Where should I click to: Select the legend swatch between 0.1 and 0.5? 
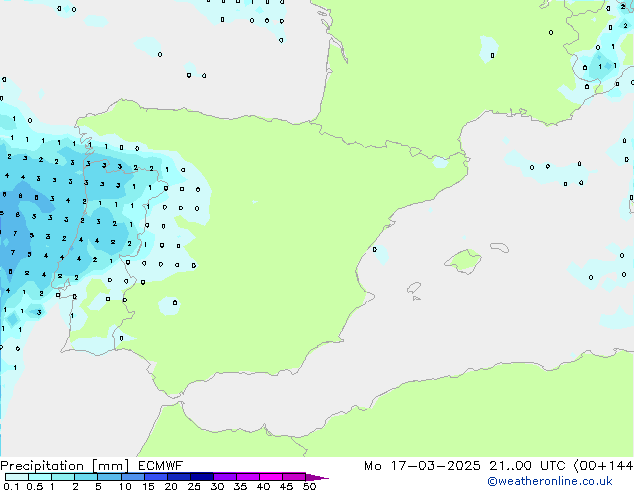pos(17,477)
